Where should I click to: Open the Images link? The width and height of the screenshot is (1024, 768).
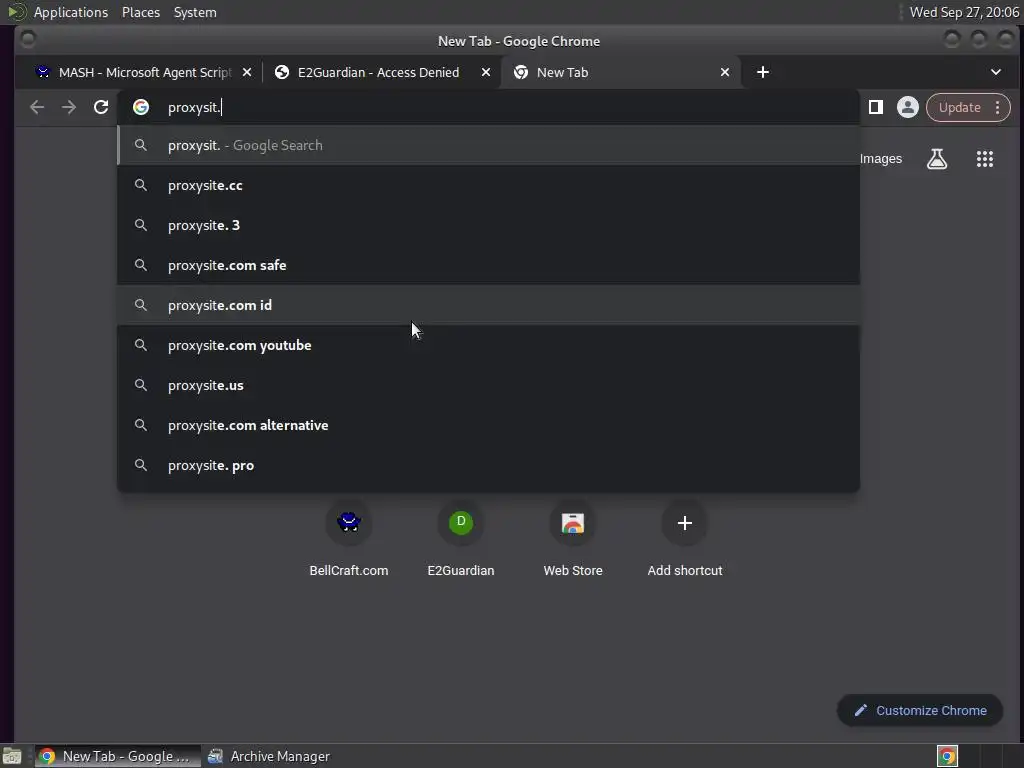881,159
